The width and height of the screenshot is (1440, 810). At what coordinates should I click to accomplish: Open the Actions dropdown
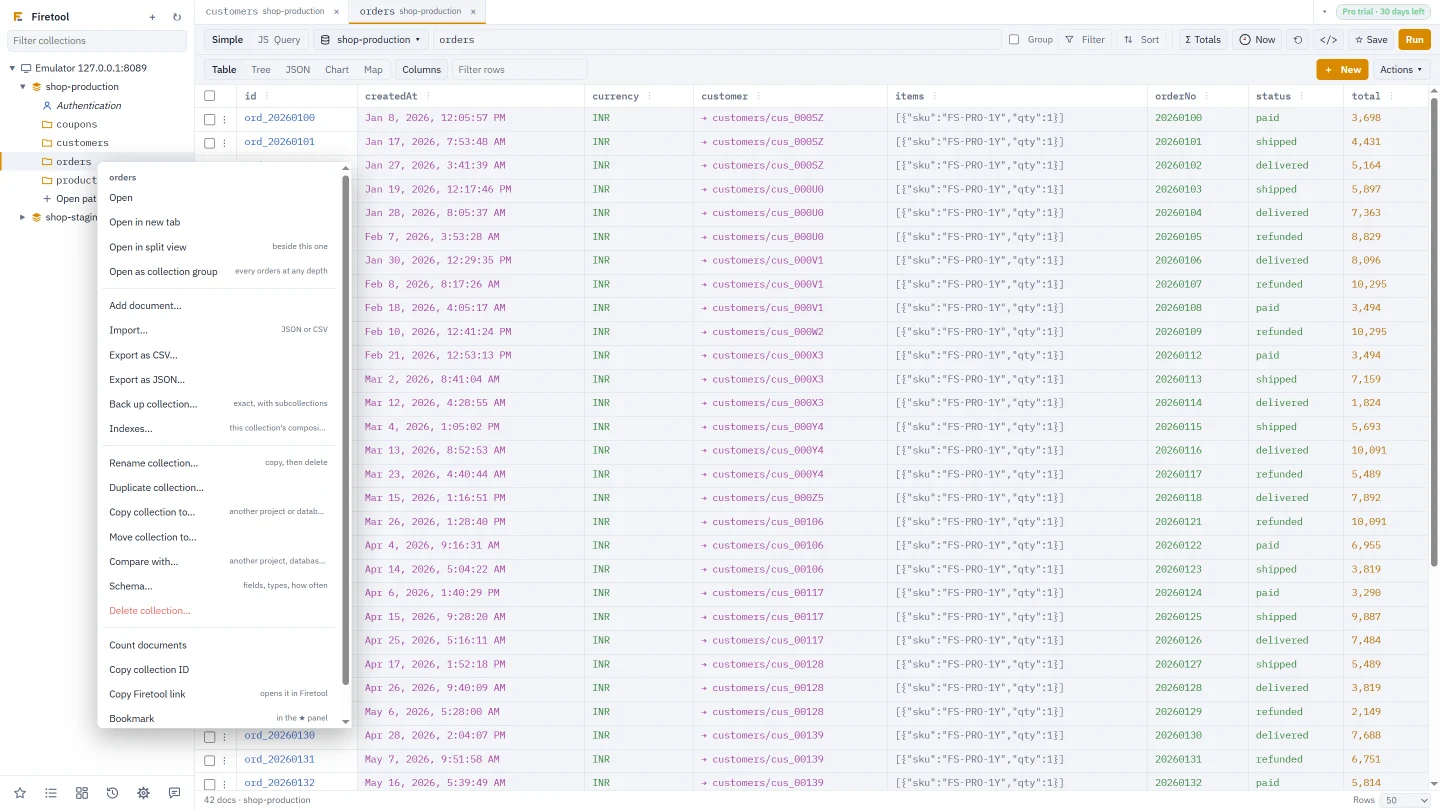(x=1401, y=70)
